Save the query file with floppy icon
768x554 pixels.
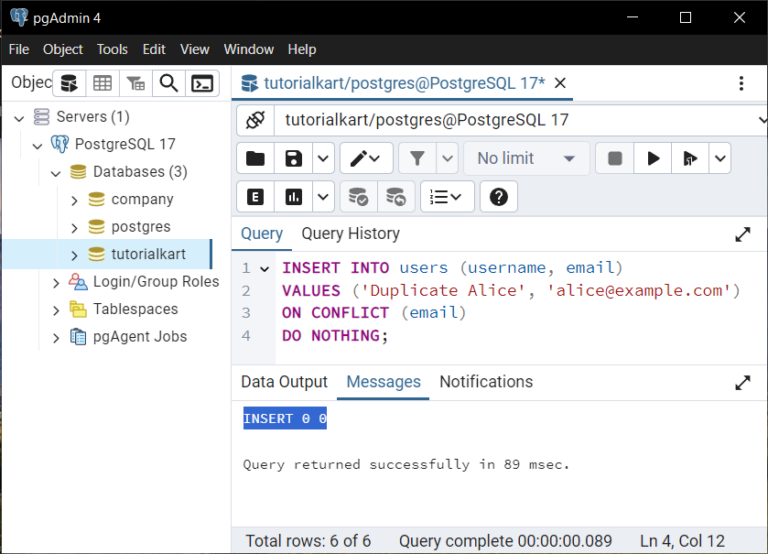(x=293, y=158)
